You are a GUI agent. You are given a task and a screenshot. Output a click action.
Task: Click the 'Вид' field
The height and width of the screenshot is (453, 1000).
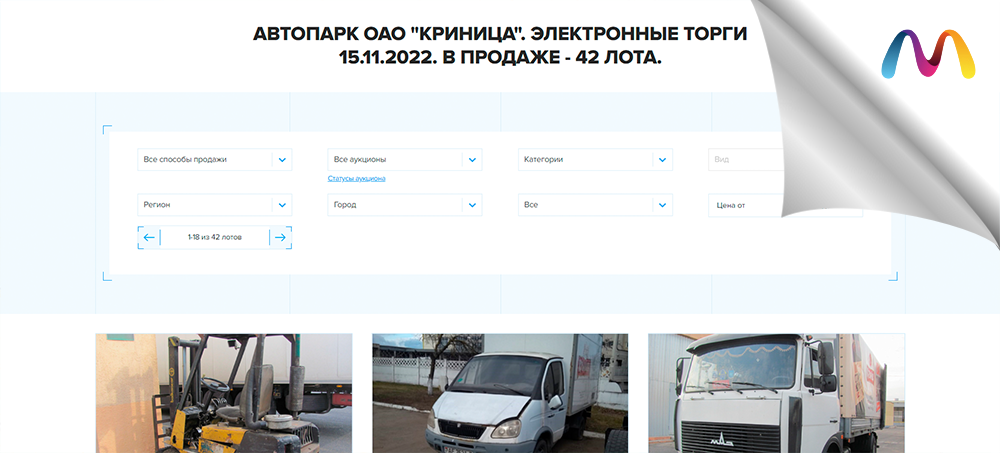(745, 160)
